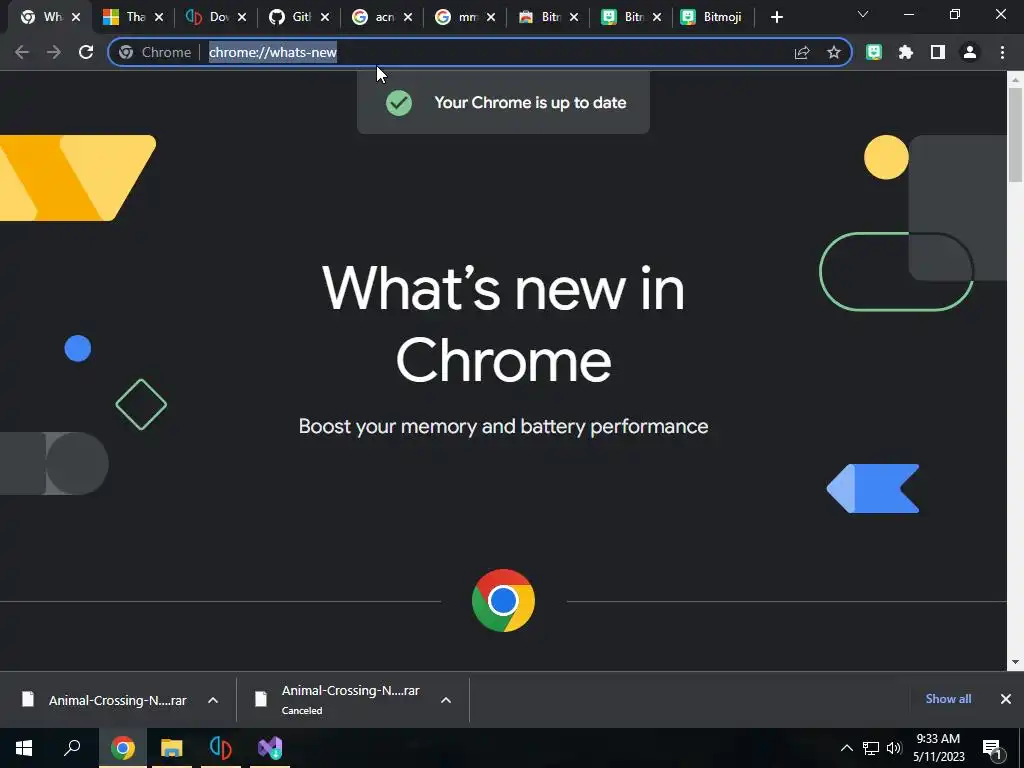Switch to the full-titled Bitmoji tab
Image resolution: width=1024 pixels, height=768 pixels.
pos(711,18)
